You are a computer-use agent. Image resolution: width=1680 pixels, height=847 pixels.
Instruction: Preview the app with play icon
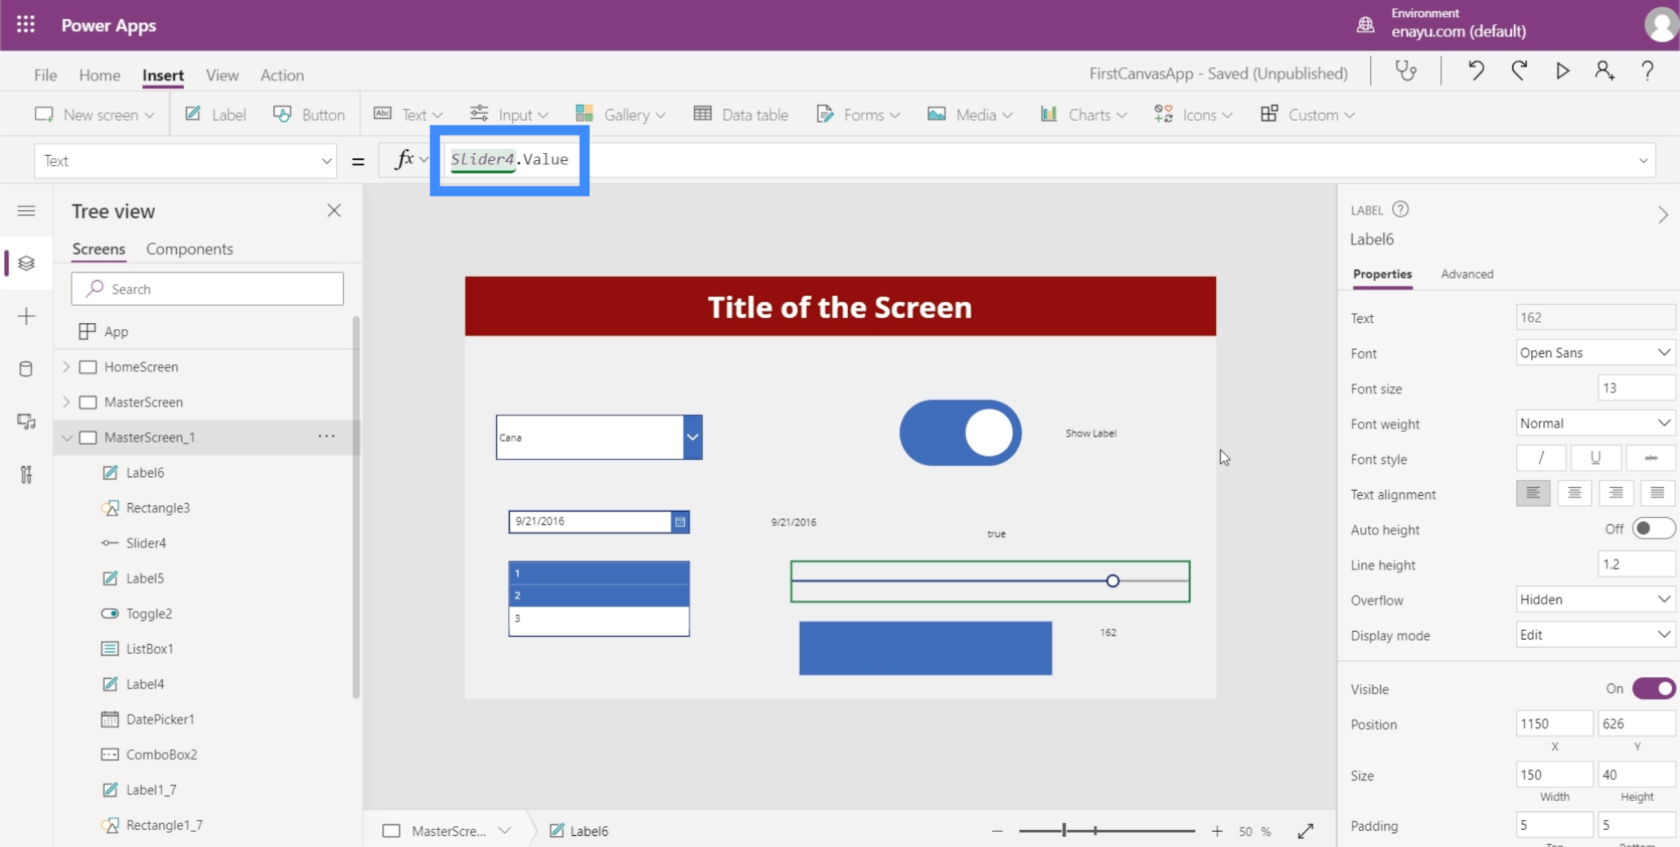(x=1562, y=71)
